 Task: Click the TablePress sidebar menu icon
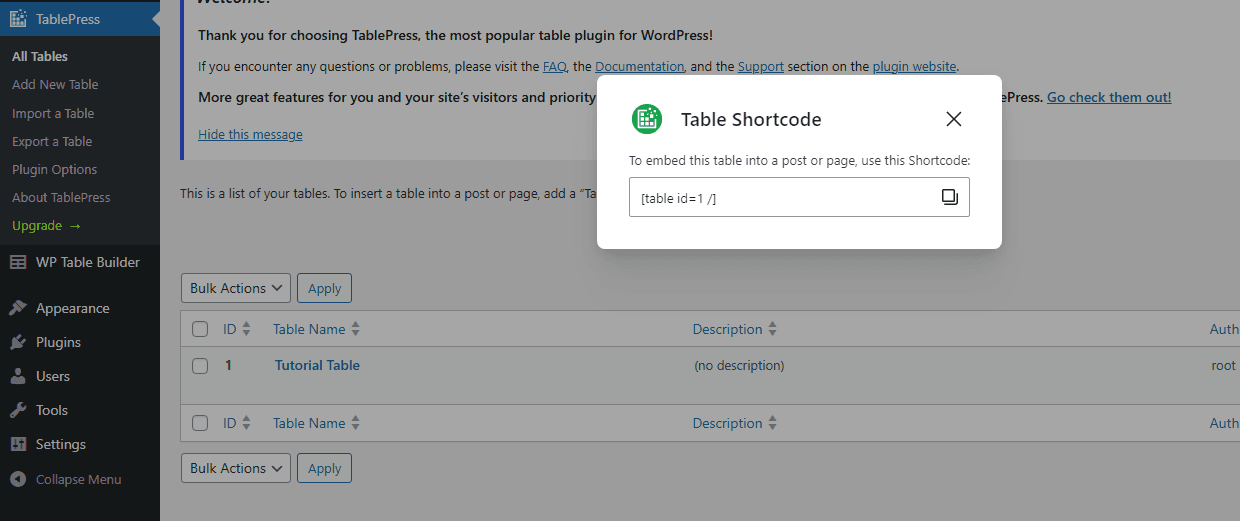(x=18, y=19)
